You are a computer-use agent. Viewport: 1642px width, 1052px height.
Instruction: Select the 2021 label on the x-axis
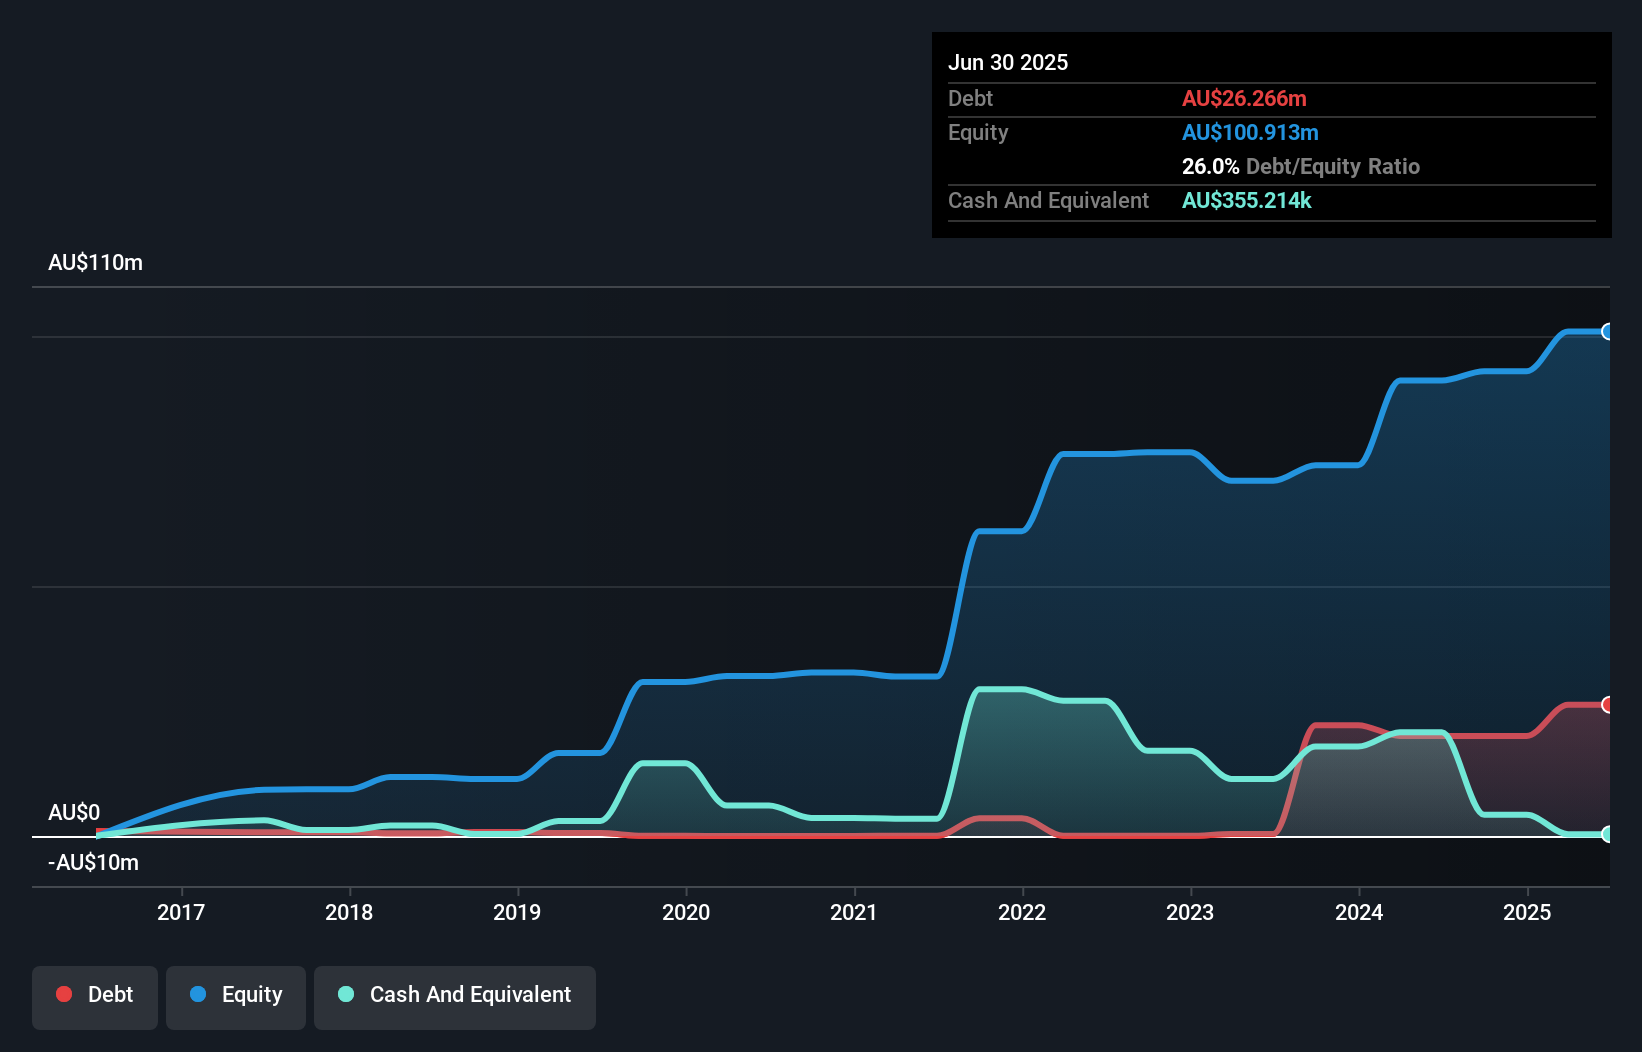[x=854, y=912]
